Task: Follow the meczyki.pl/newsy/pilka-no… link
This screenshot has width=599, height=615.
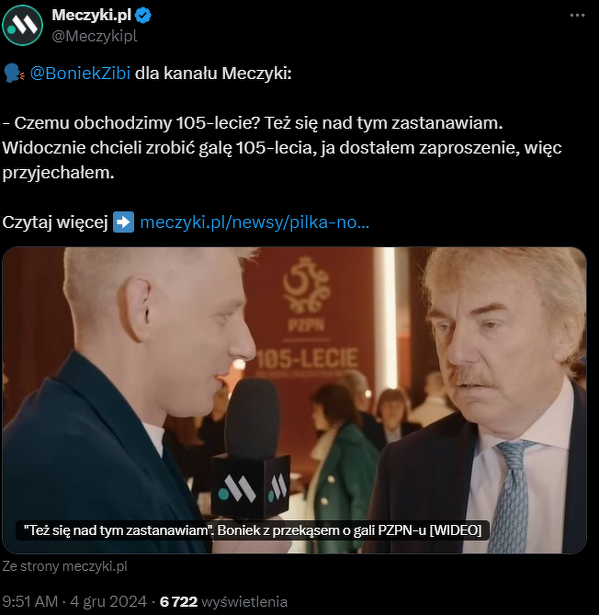Action: 255,222
